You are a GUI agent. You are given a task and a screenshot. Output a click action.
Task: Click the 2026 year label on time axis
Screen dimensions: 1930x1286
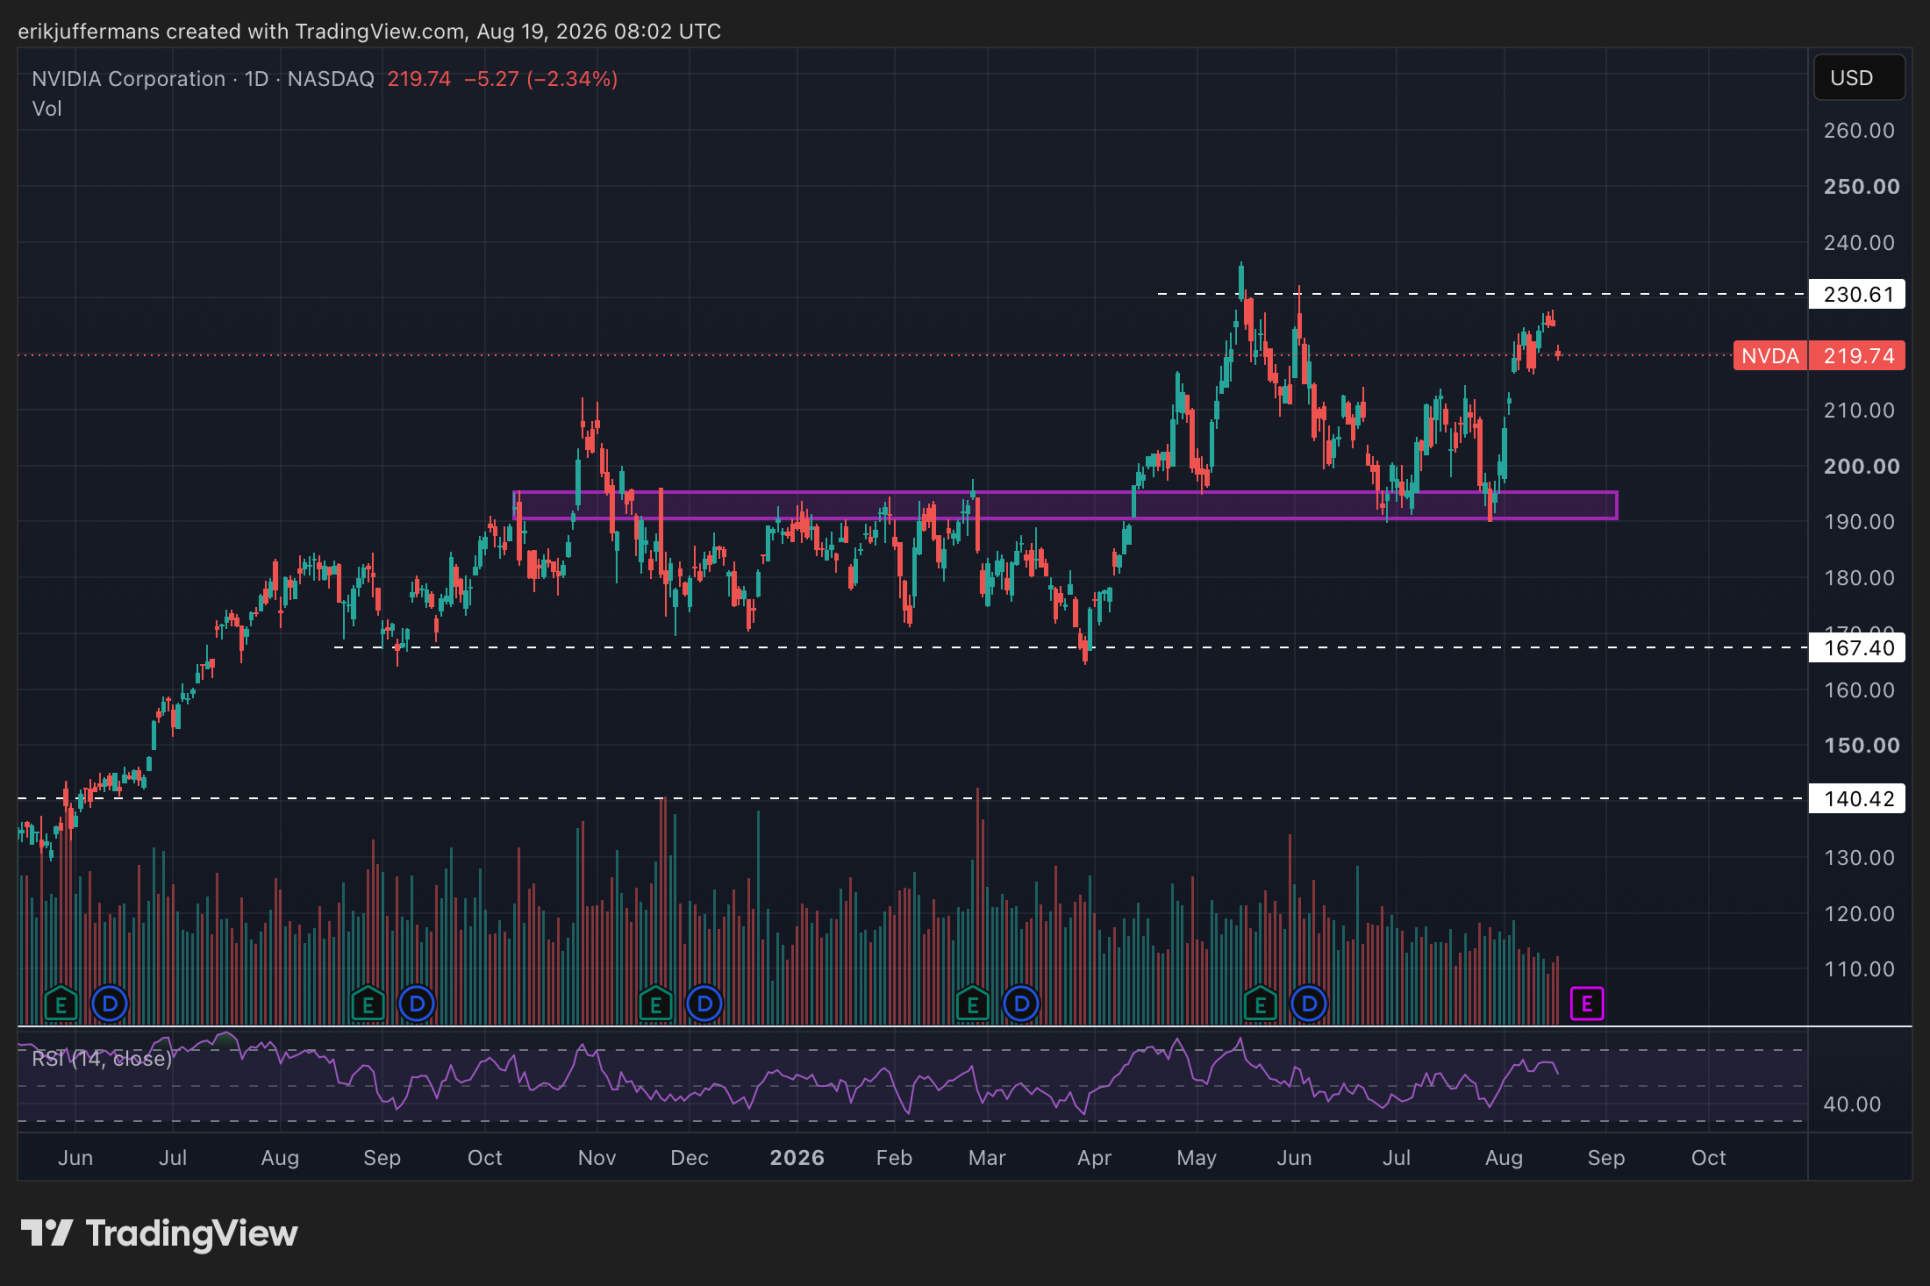(x=797, y=1158)
